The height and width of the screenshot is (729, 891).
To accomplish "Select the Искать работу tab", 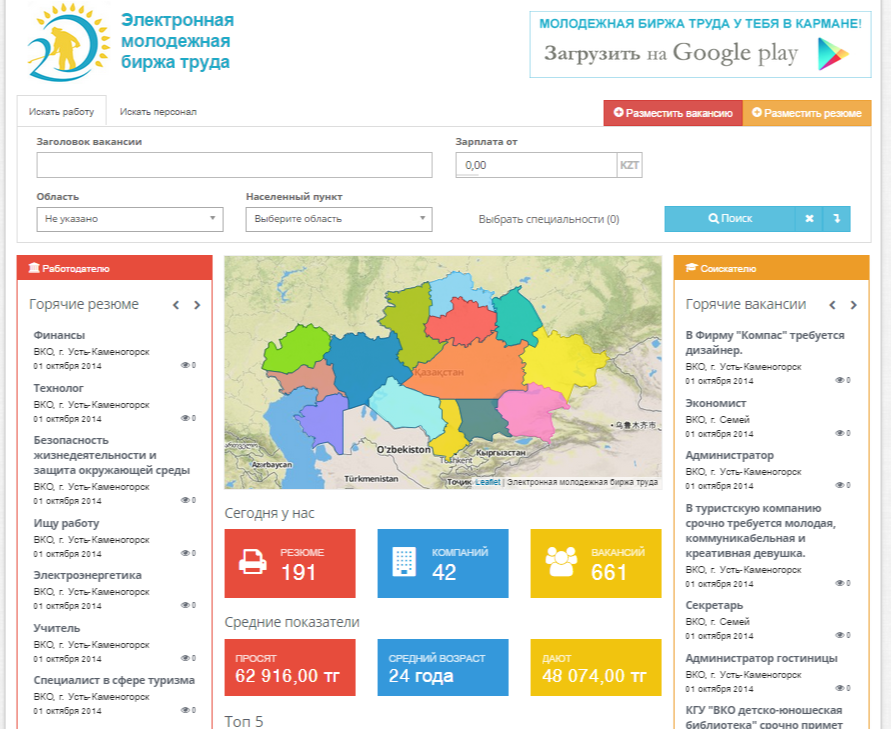I will [x=62, y=112].
